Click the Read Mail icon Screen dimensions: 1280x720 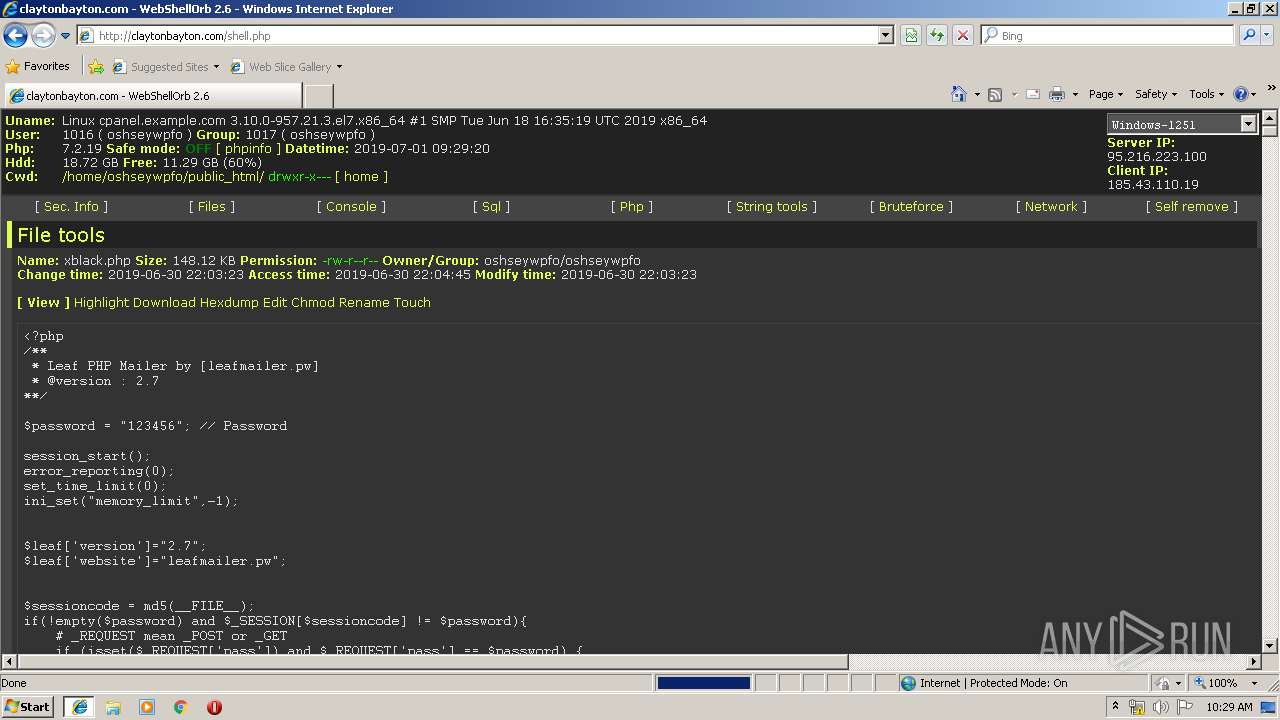coord(1033,94)
